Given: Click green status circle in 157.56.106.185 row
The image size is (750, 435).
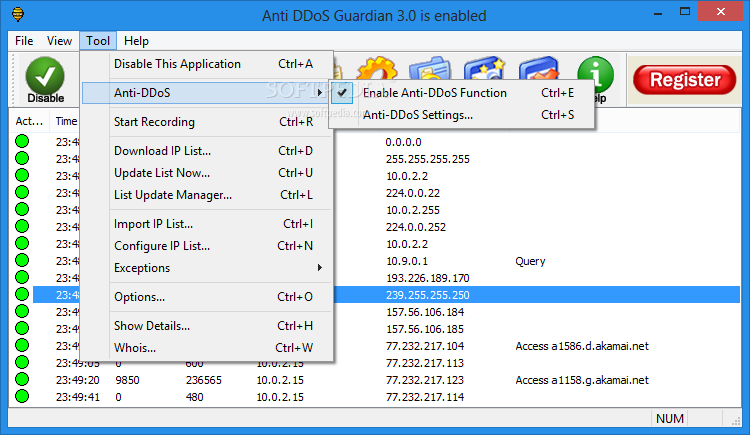Looking at the screenshot, I should (x=22, y=328).
